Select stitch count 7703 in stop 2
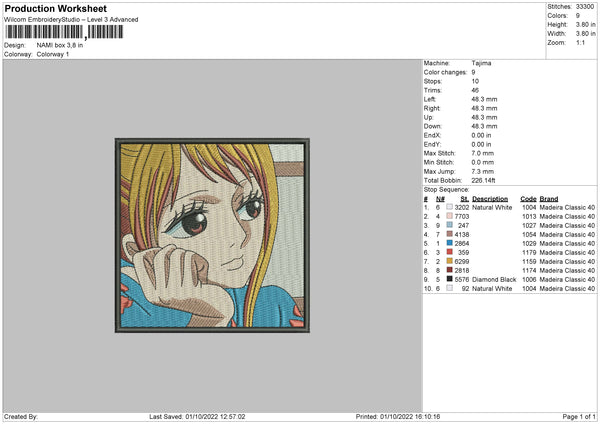This screenshot has width=600, height=424. pos(462,217)
